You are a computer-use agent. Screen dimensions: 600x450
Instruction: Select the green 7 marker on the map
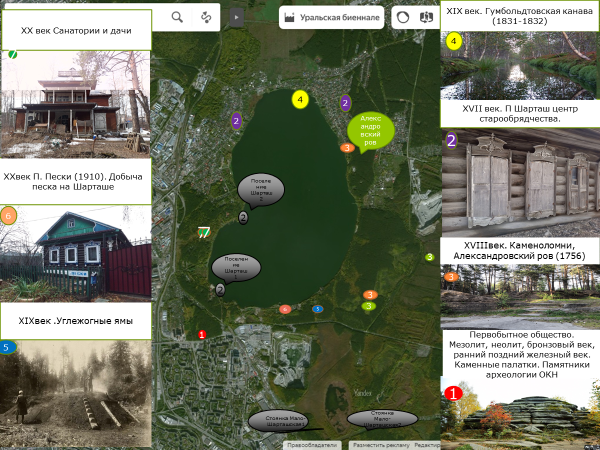204,232
